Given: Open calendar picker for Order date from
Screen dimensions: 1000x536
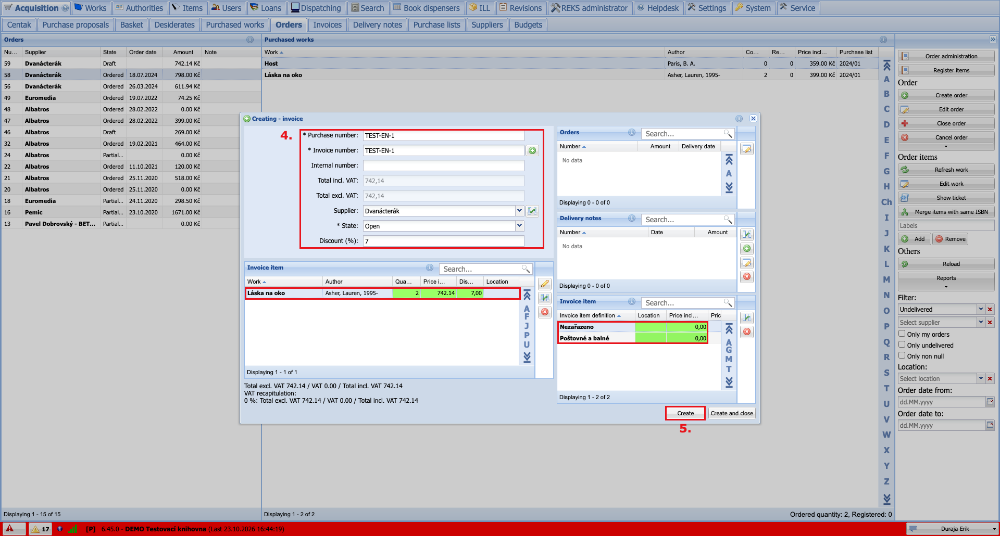Looking at the screenshot, I should point(990,402).
